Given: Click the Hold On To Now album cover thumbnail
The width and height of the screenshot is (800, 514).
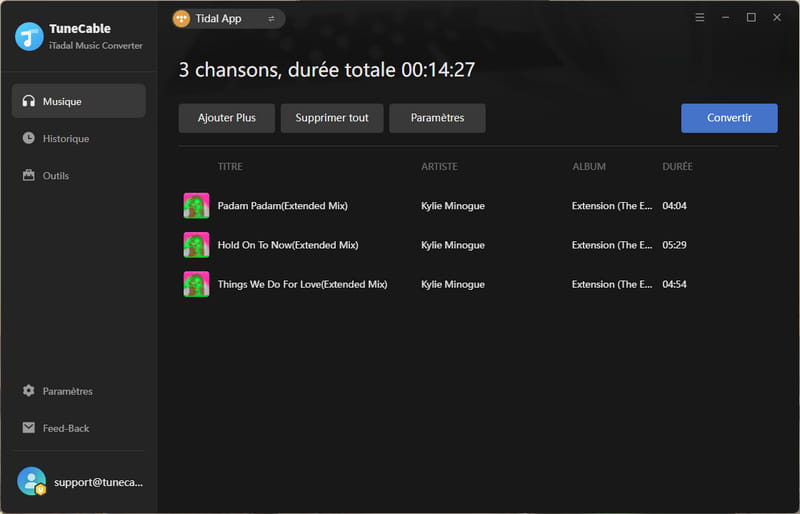Looking at the screenshot, I should [196, 245].
